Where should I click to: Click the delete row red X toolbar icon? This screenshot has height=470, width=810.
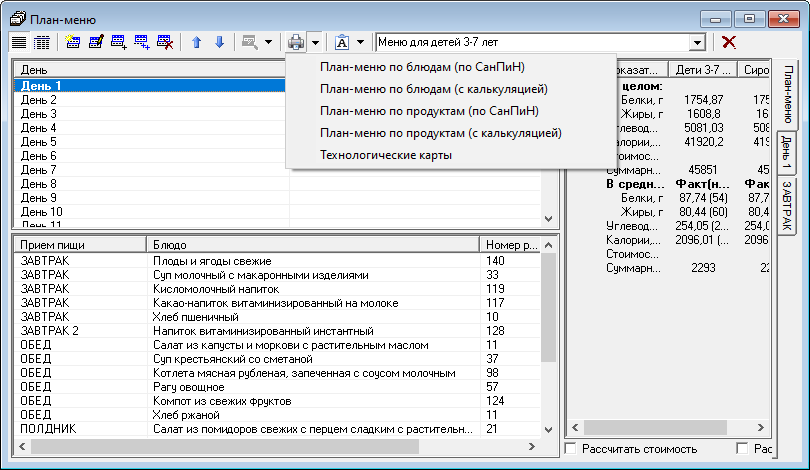point(166,42)
